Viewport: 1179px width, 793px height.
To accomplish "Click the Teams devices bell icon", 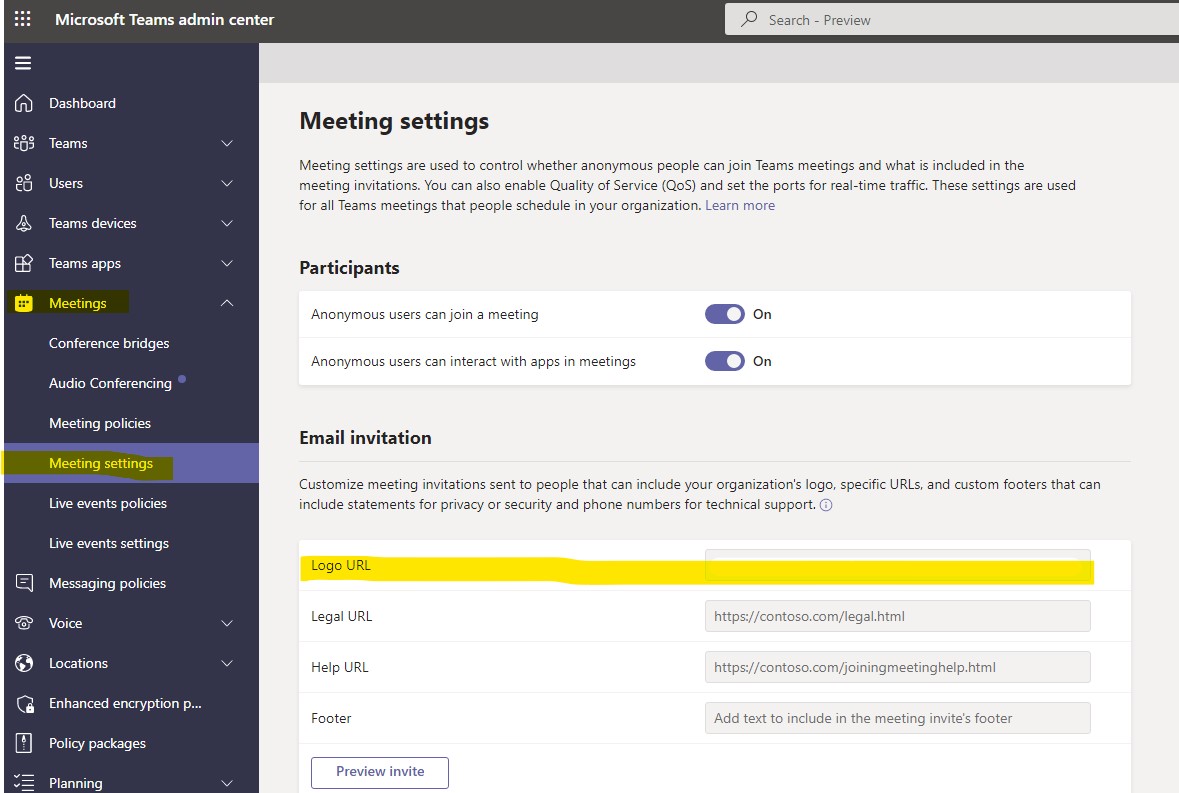I will (x=24, y=223).
